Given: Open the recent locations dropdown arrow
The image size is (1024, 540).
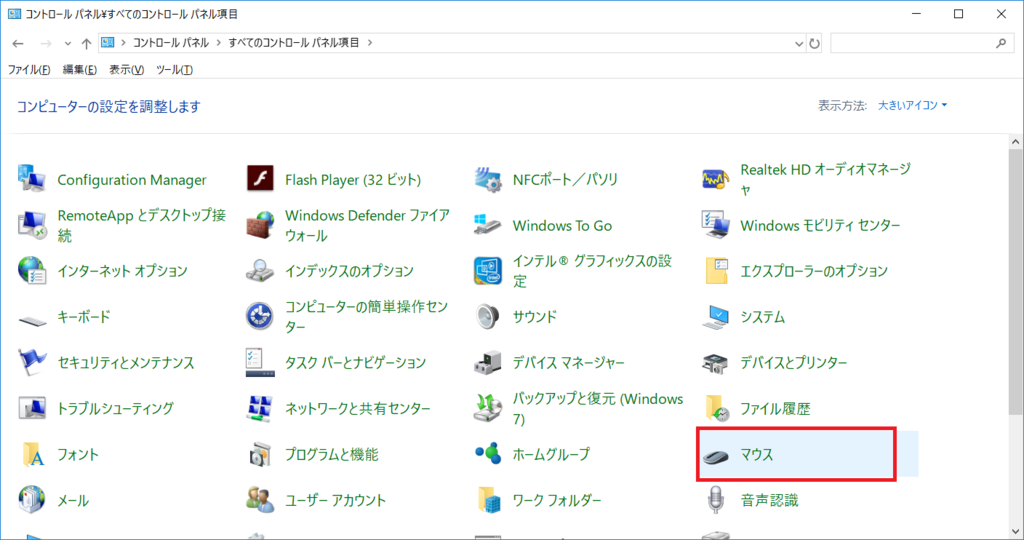Looking at the screenshot, I should point(68,44).
